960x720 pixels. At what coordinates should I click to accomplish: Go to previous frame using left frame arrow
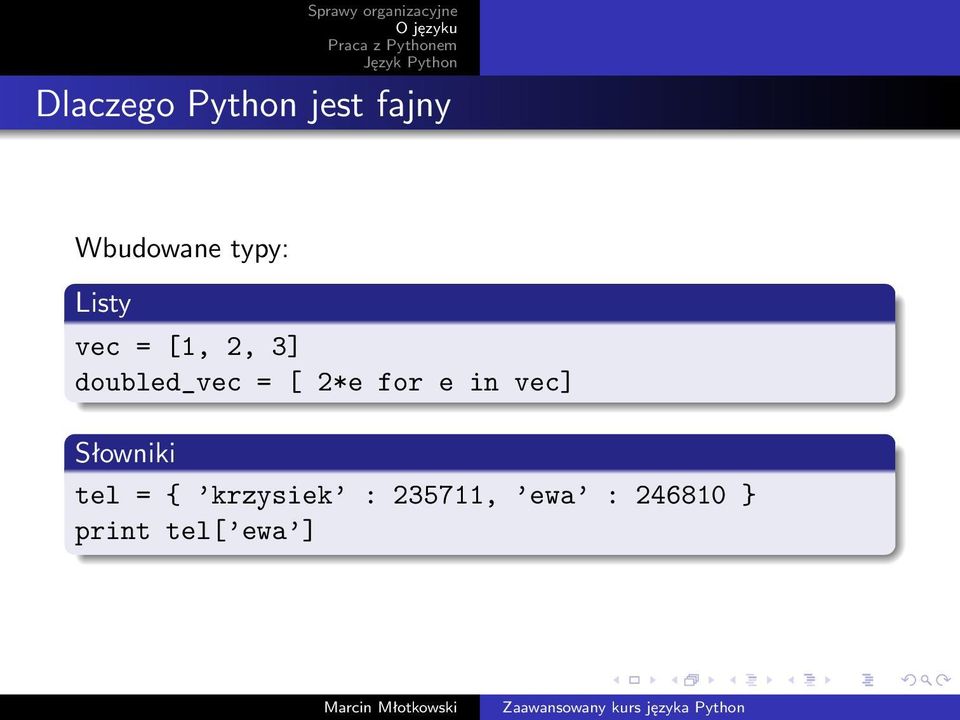tap(675, 680)
